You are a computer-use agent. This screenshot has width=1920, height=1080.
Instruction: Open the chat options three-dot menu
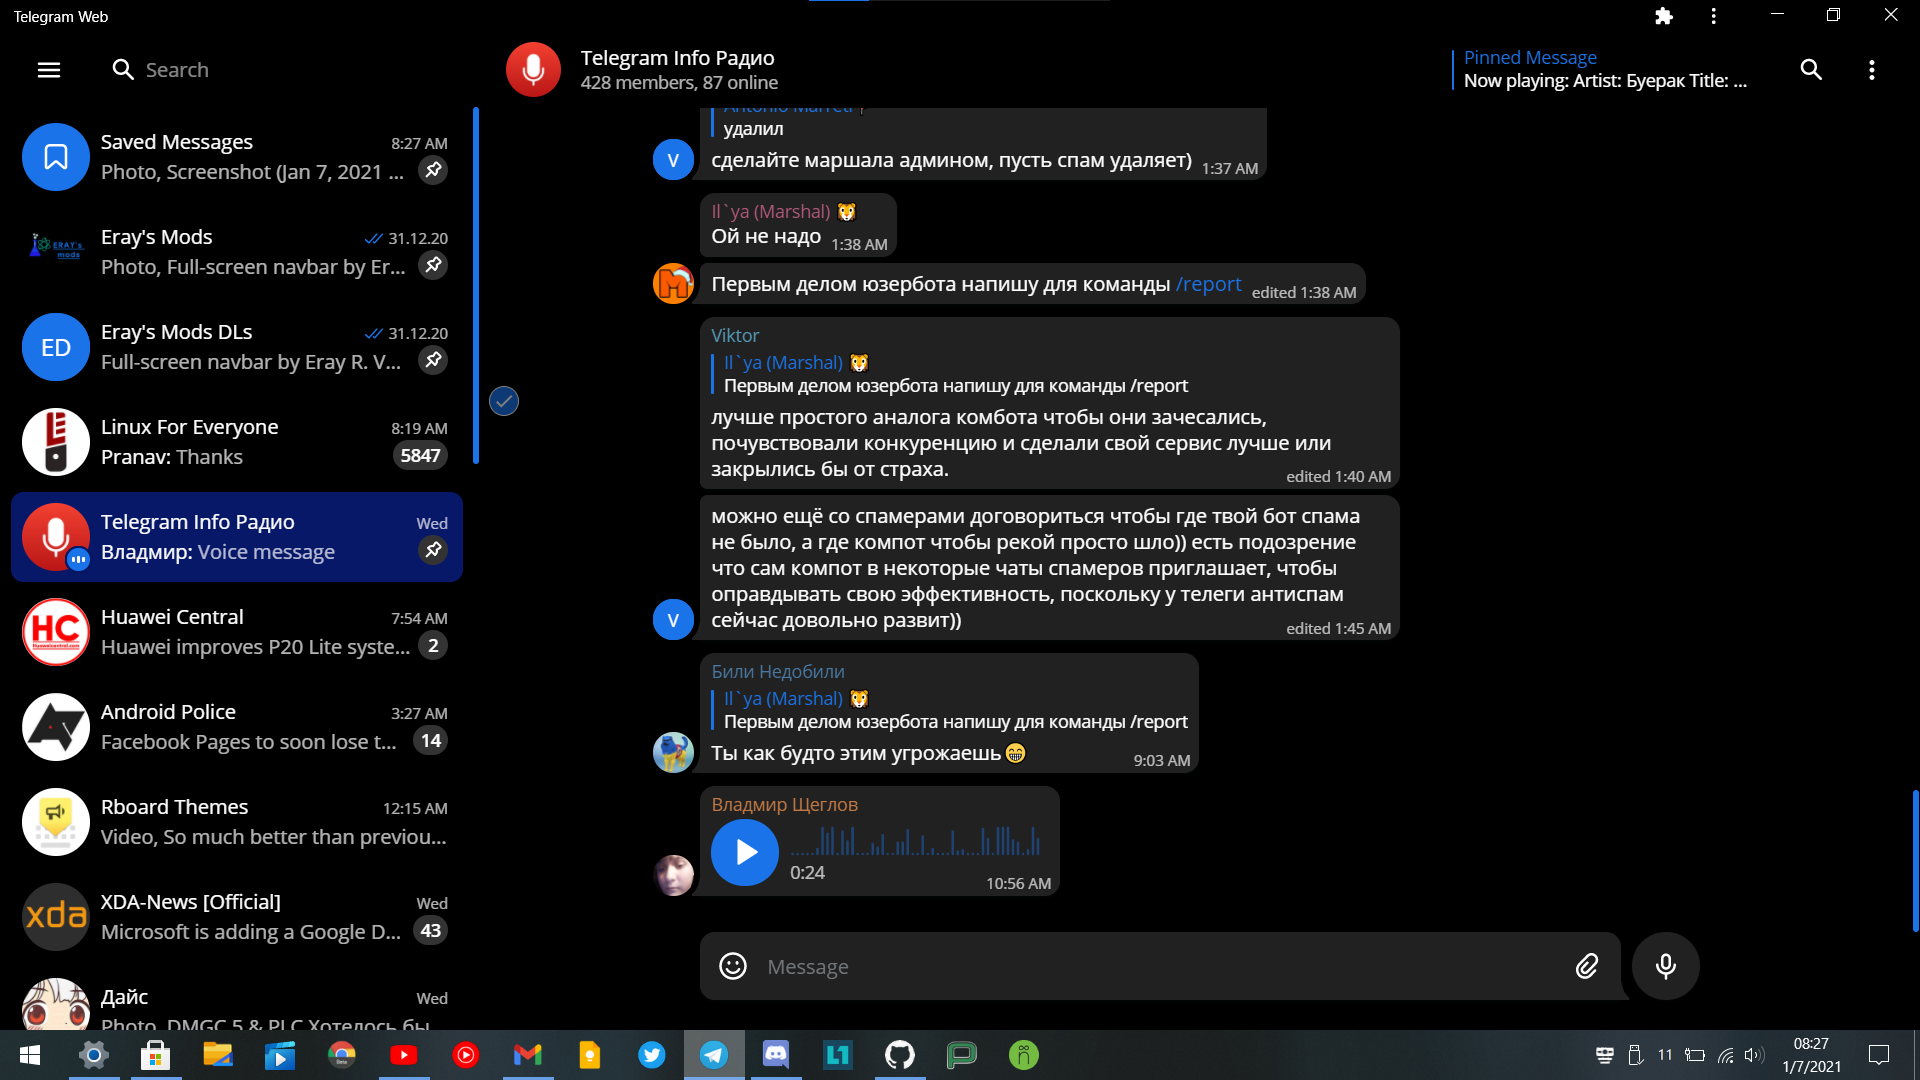[x=1874, y=70]
